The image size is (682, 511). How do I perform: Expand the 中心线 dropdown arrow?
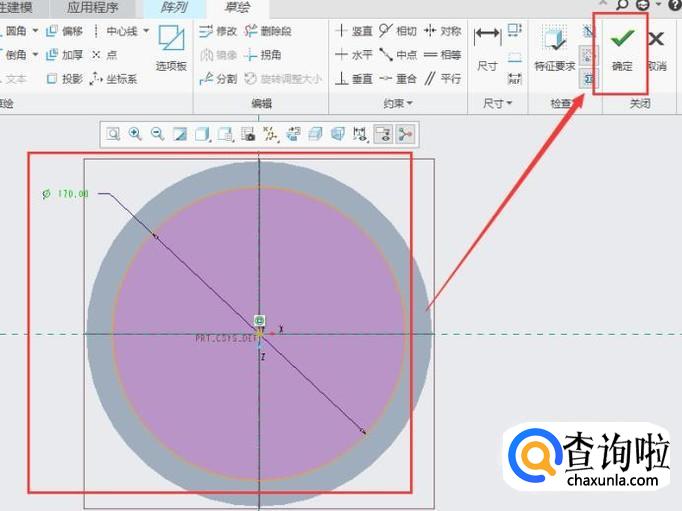point(146,31)
